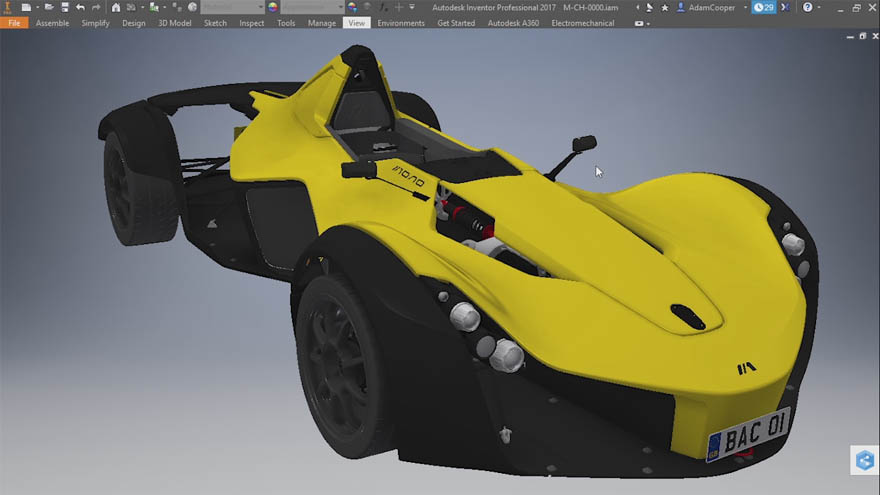Switch to the Manage tab
Viewport: 880px width, 495px height.
pos(322,23)
